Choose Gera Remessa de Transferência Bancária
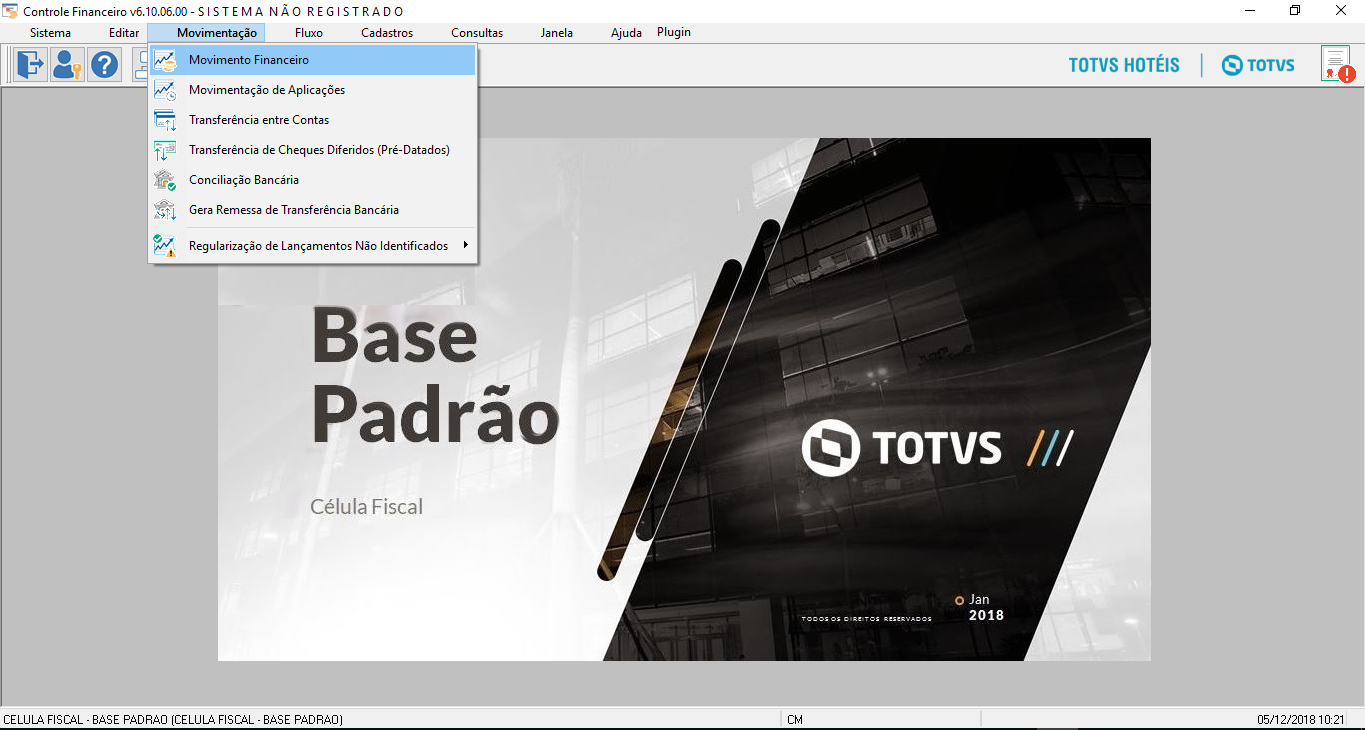 312,210
